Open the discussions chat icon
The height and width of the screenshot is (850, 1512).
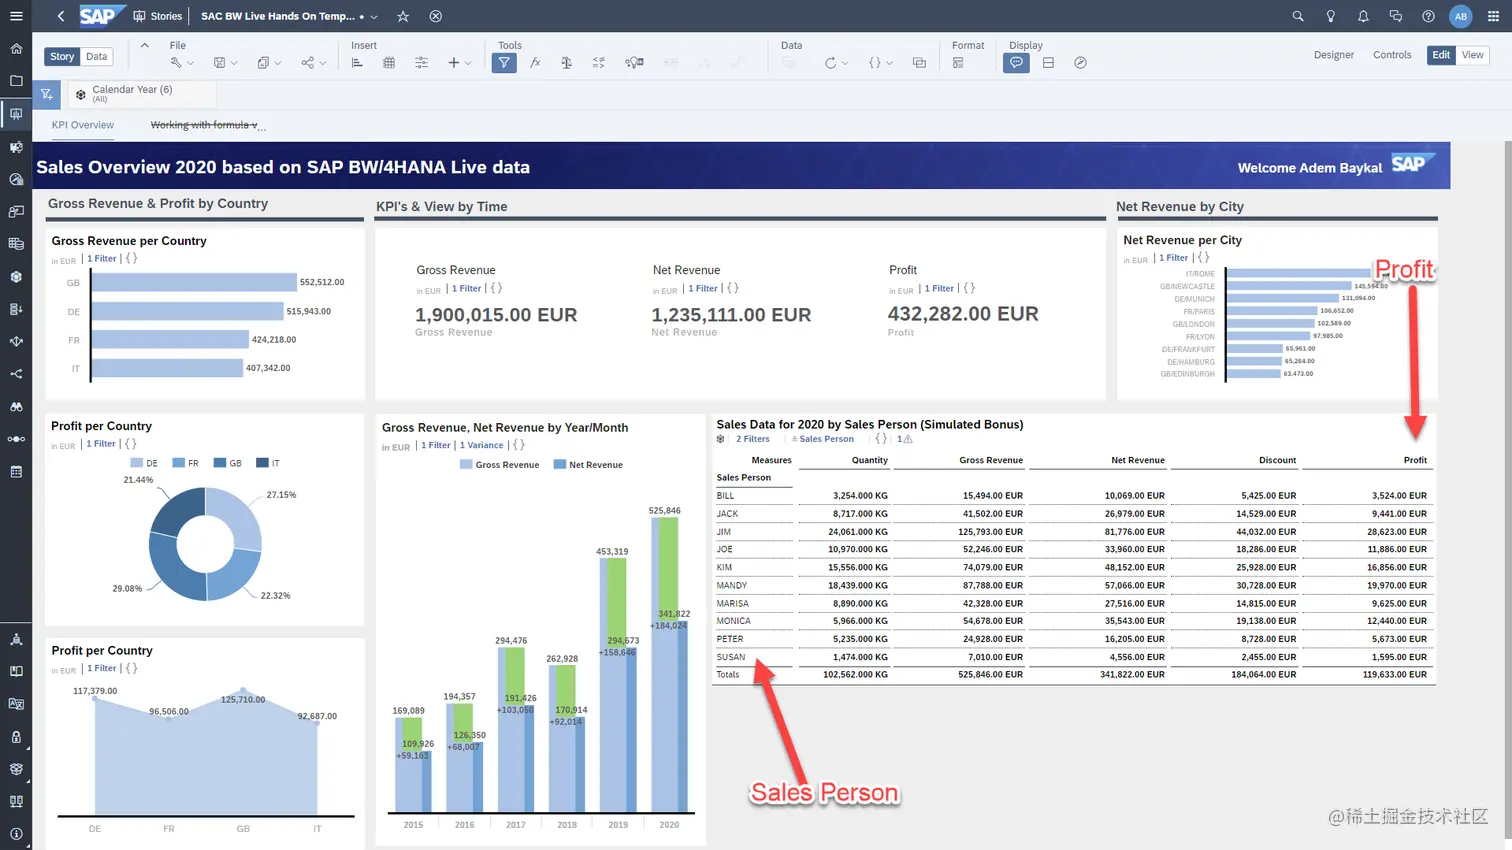click(x=1396, y=16)
